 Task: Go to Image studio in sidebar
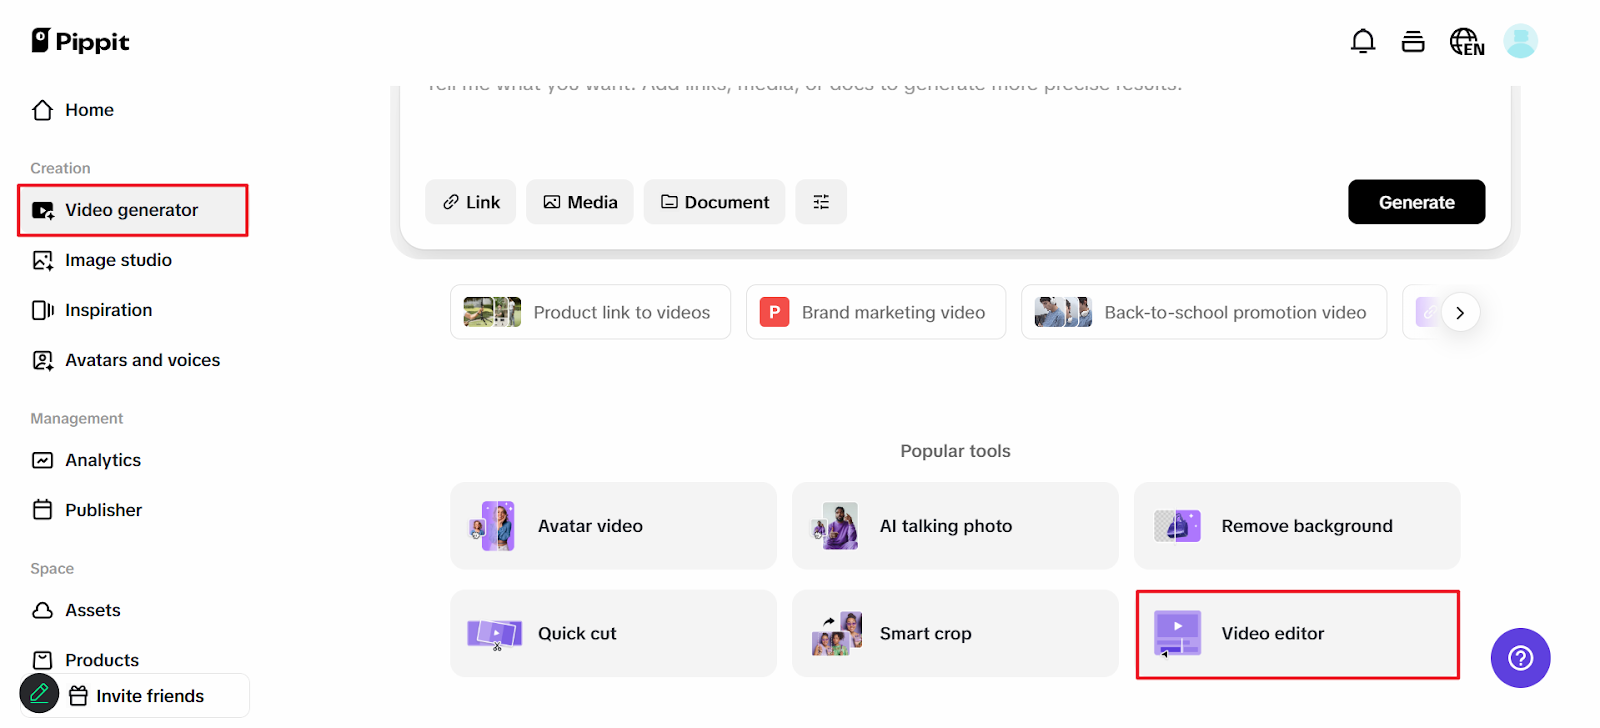click(118, 260)
